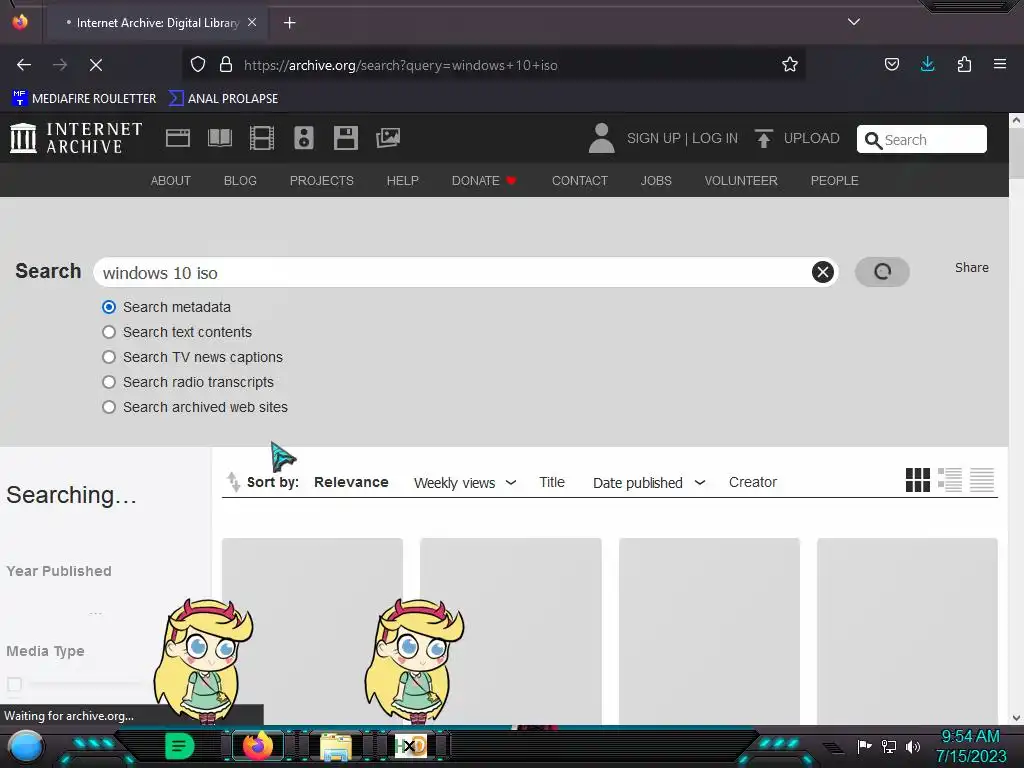Image resolution: width=1024 pixels, height=768 pixels.
Task: Open the Texts book icon
Action: [x=219, y=138]
